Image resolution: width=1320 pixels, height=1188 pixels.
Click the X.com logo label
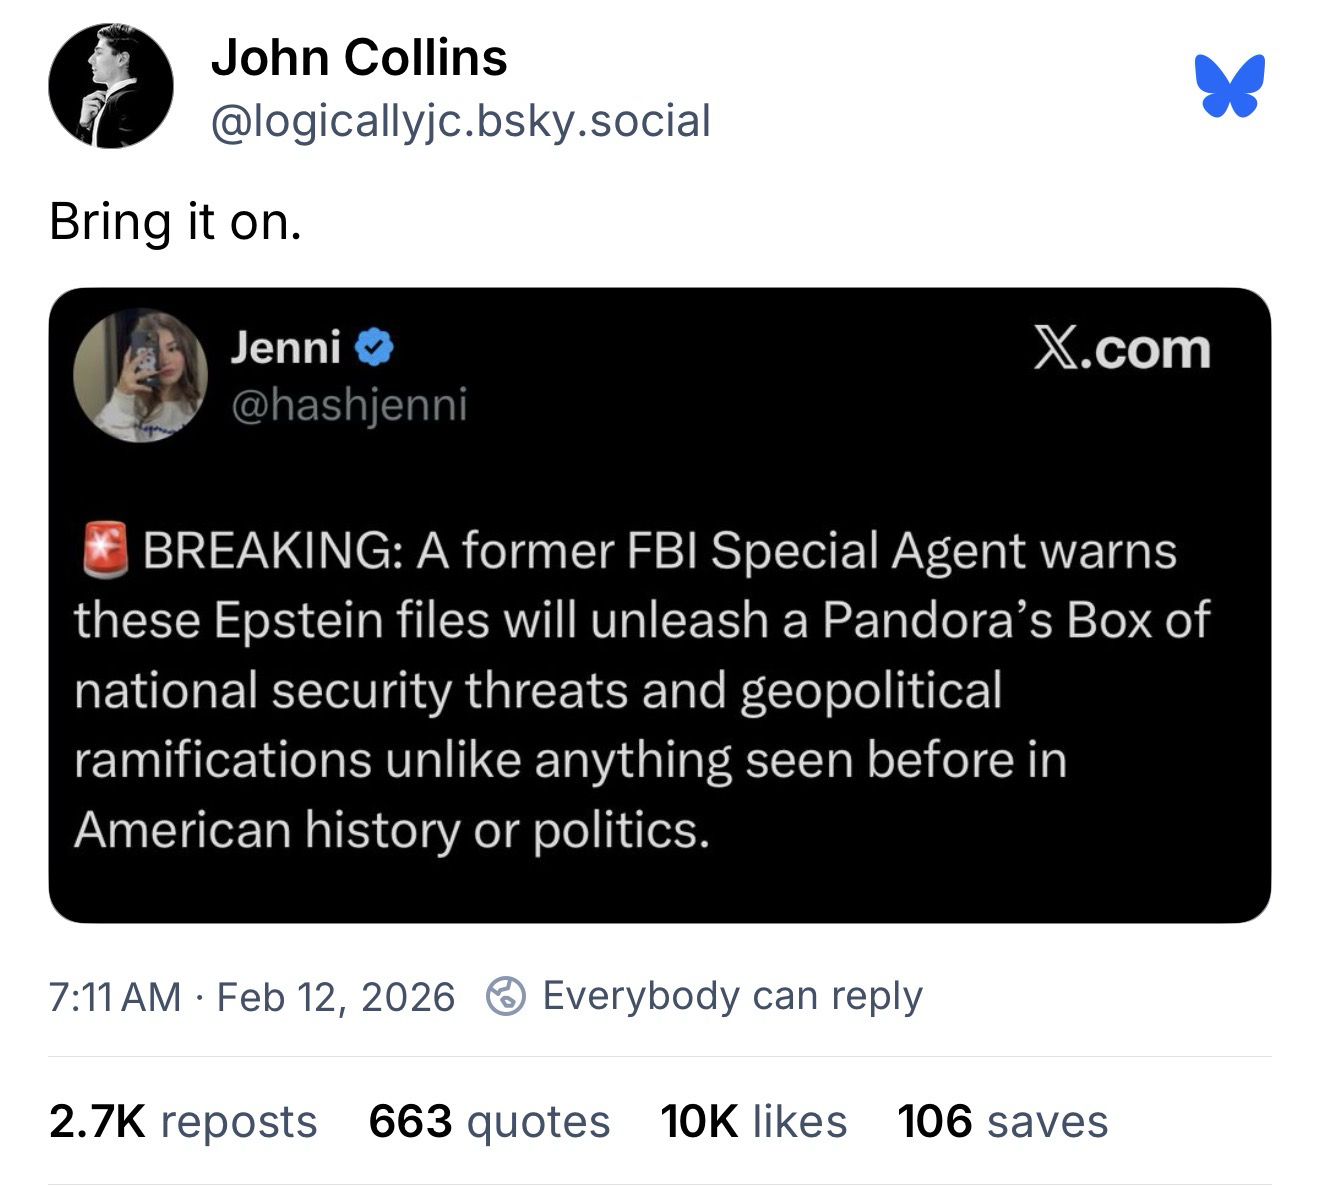pyautogui.click(x=1120, y=349)
